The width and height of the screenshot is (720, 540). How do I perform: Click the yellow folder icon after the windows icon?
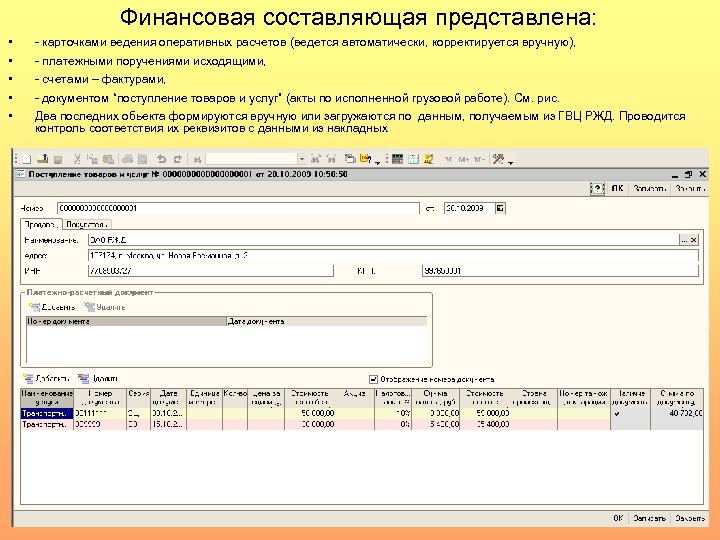[366, 159]
